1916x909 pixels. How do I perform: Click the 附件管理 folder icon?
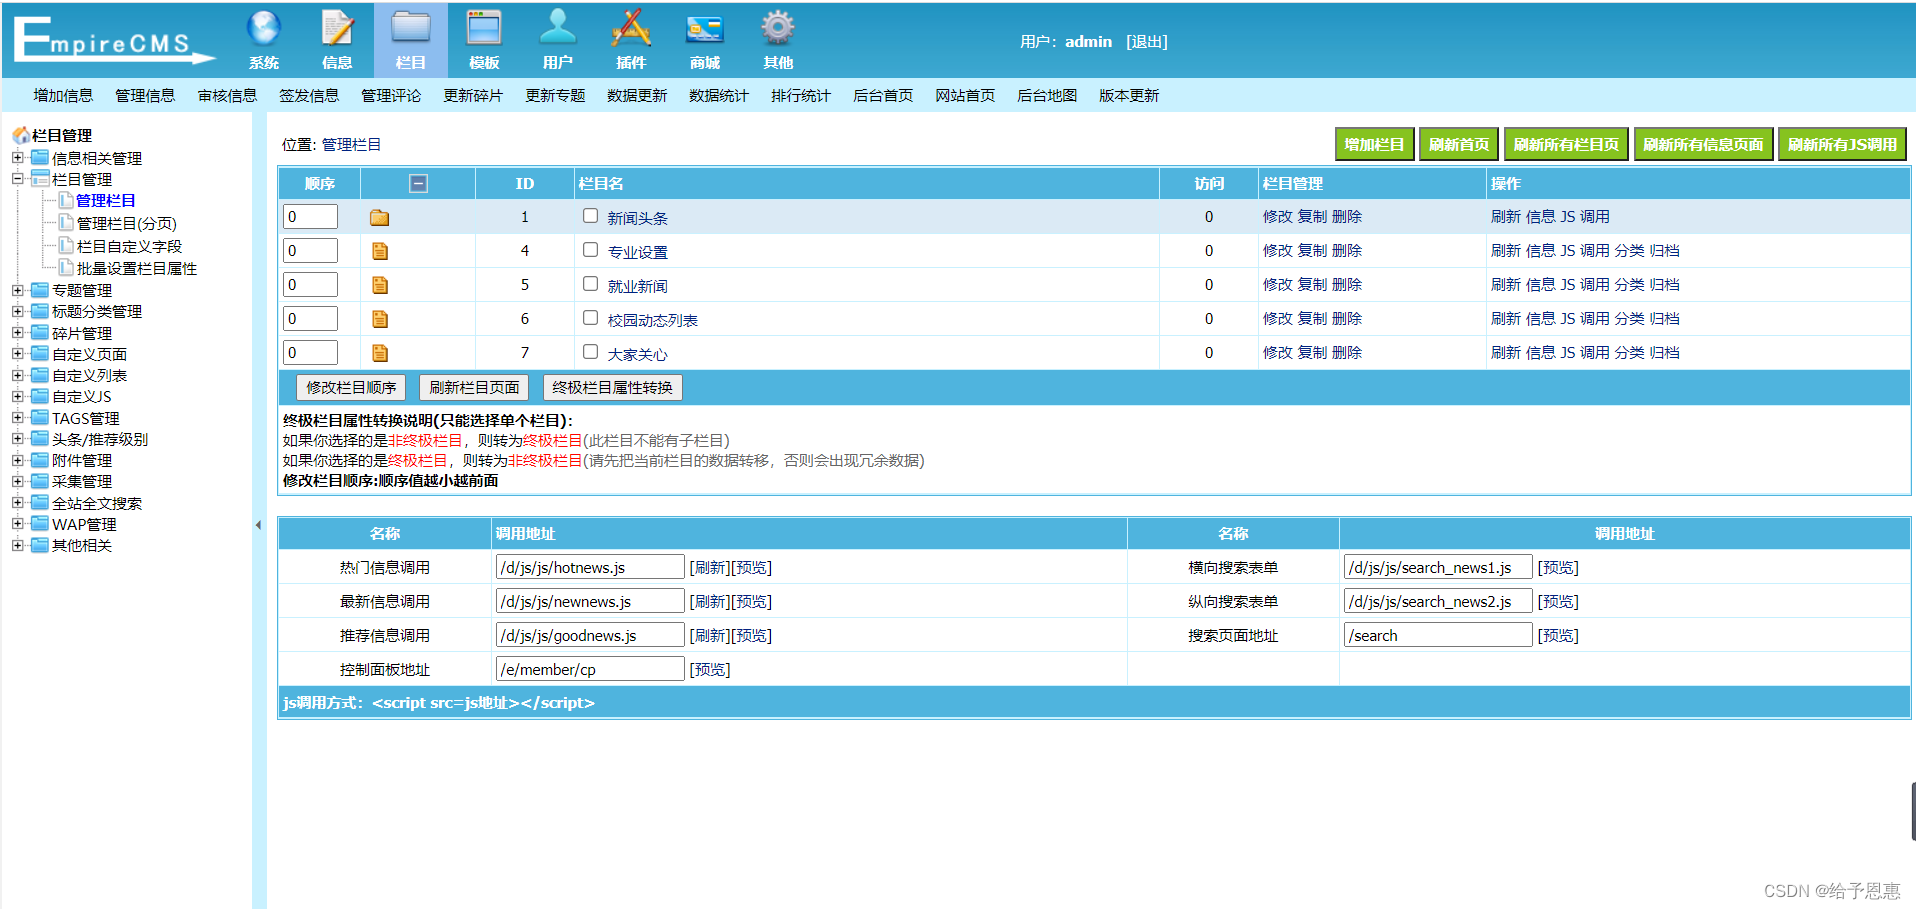coord(40,460)
